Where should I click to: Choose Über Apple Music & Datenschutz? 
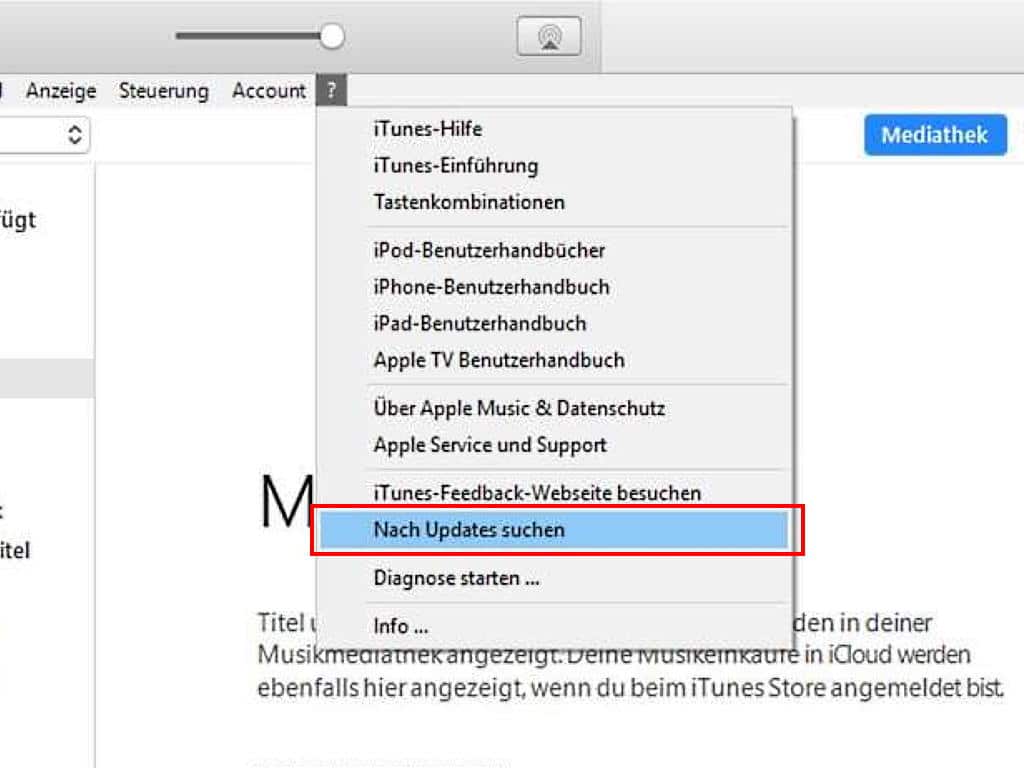pos(554,408)
